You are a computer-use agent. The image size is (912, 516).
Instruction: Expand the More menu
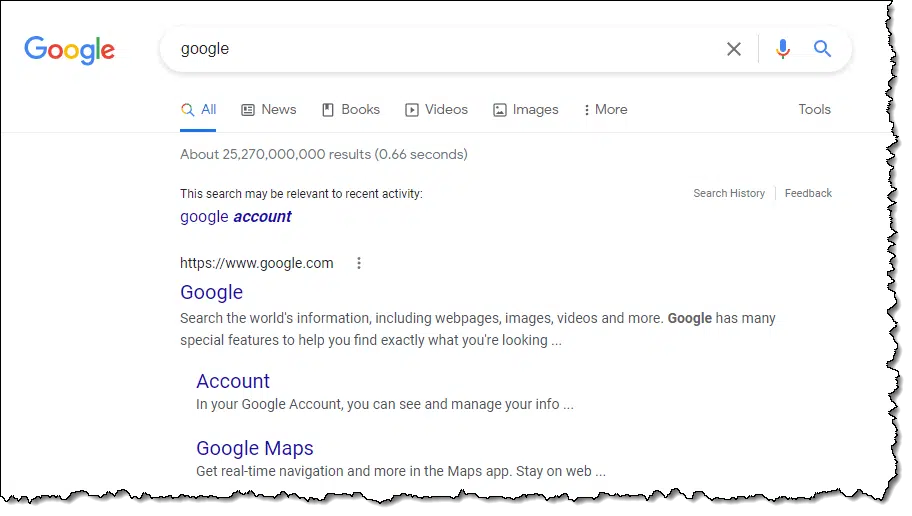click(605, 109)
